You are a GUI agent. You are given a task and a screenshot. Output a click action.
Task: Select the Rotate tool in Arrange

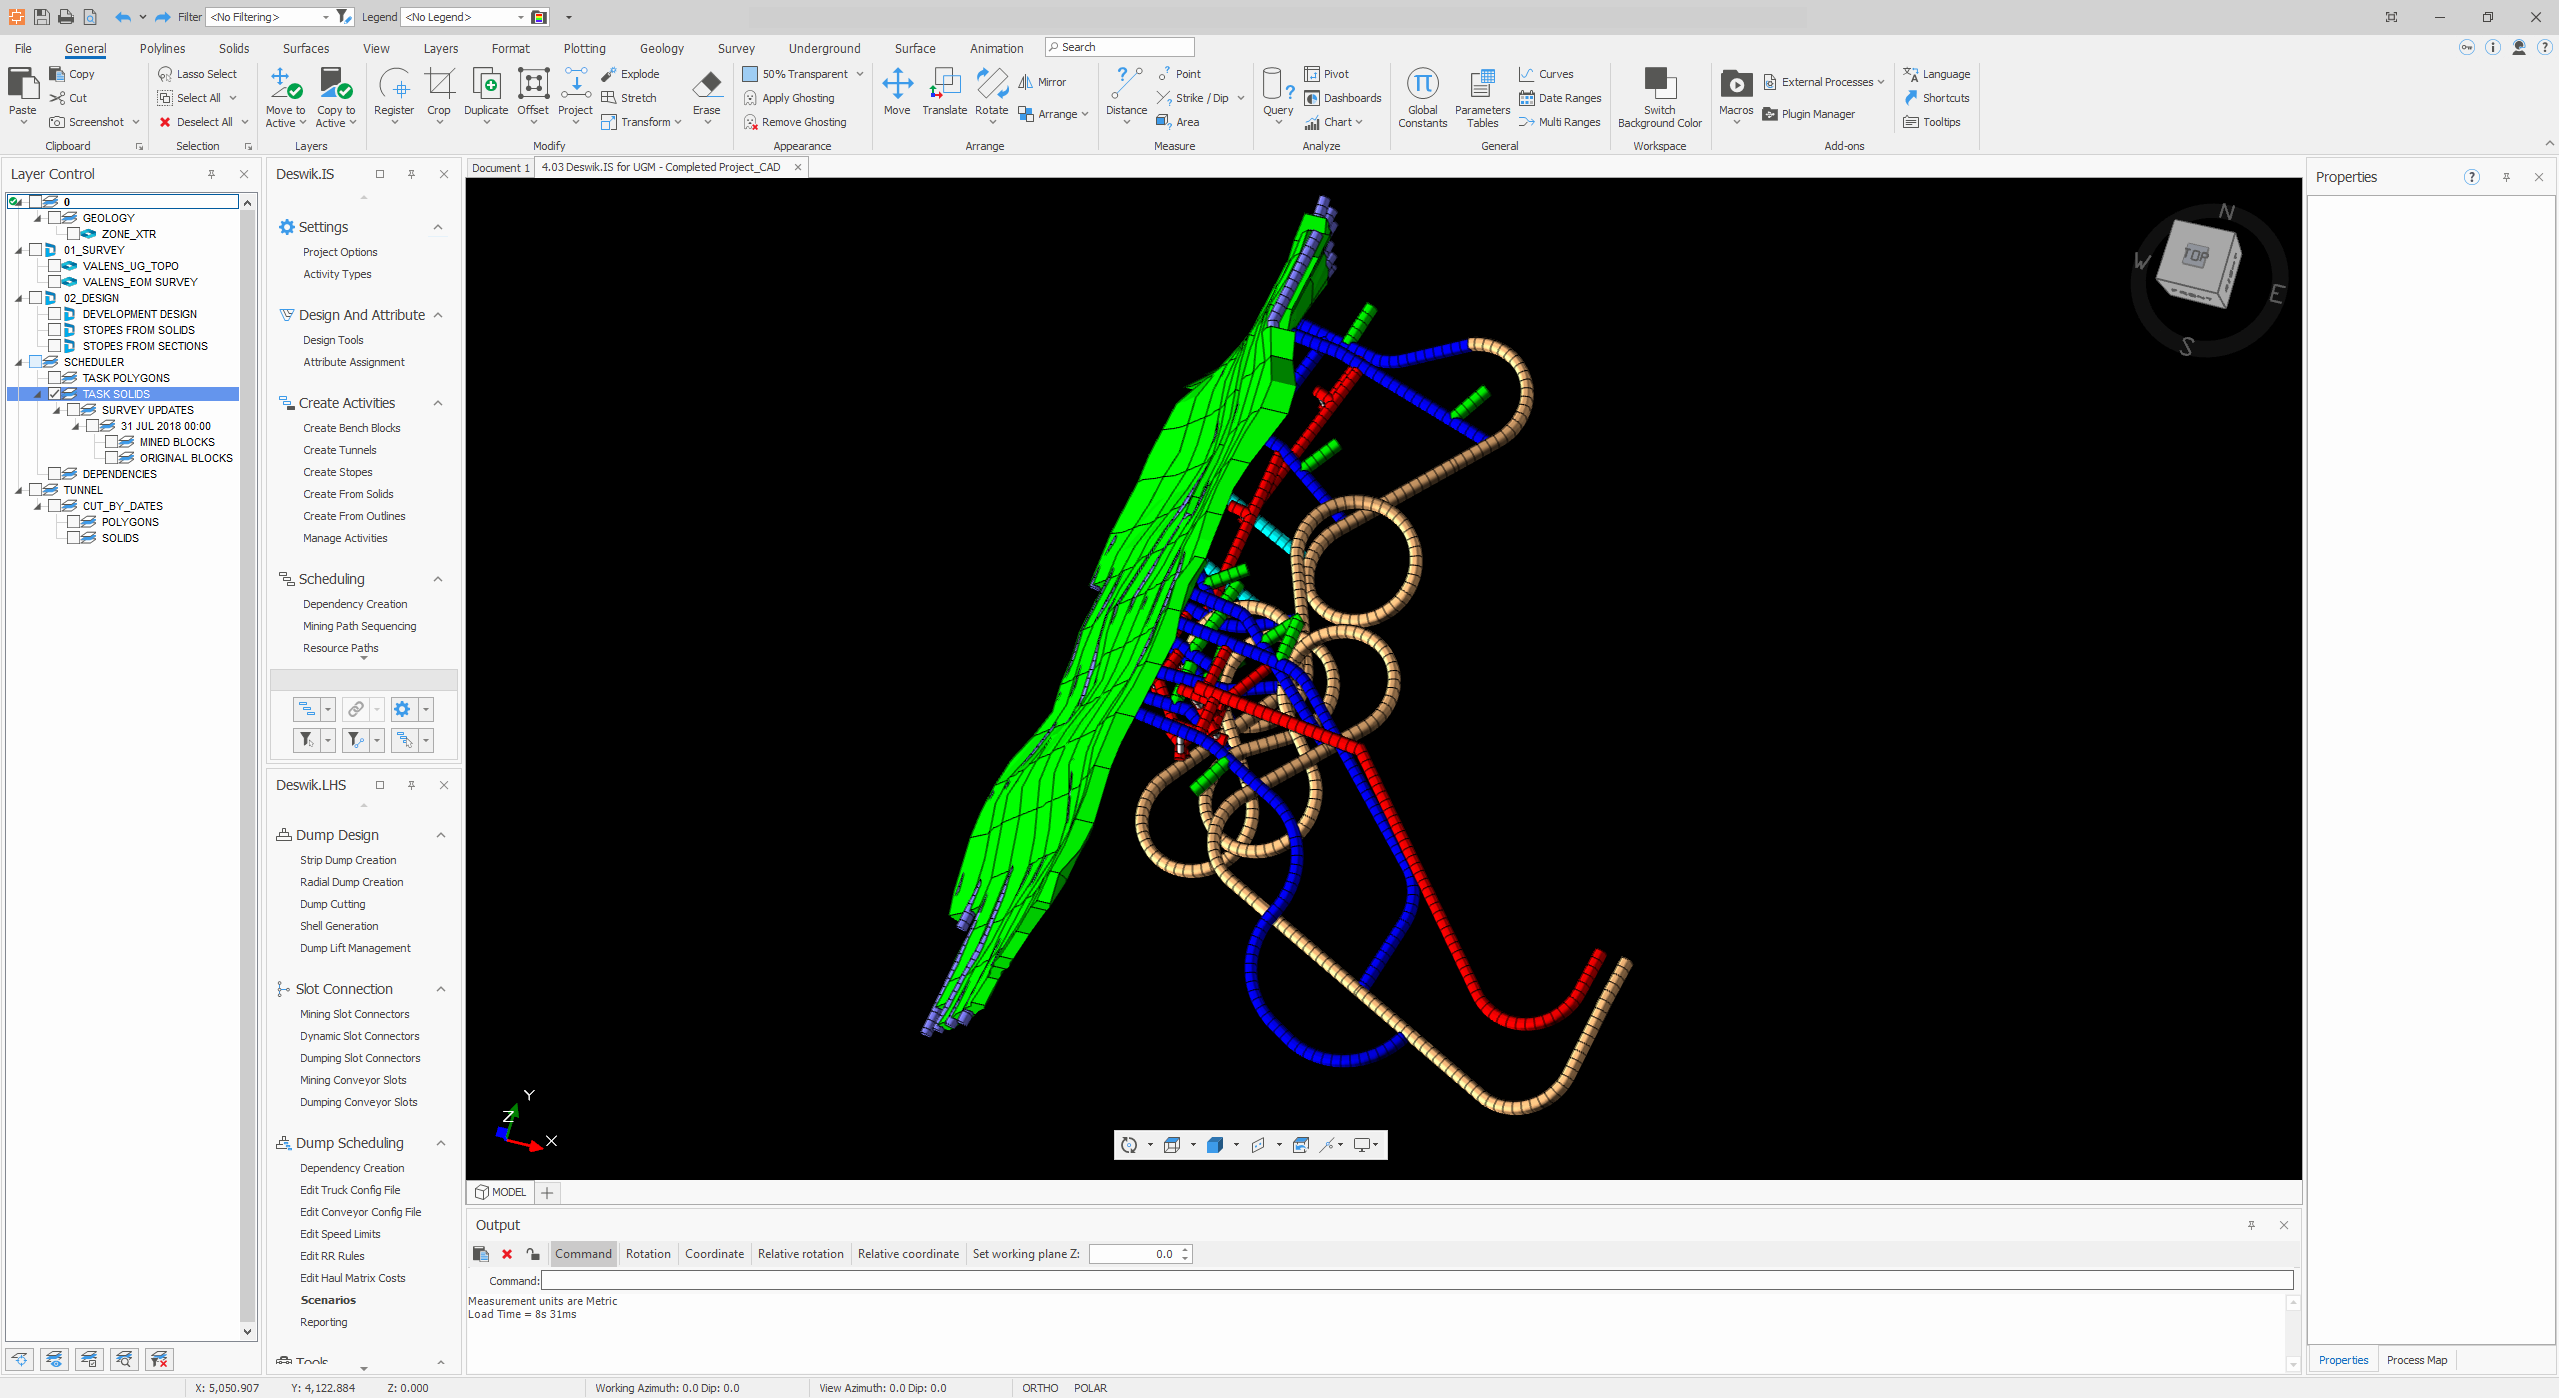click(991, 84)
